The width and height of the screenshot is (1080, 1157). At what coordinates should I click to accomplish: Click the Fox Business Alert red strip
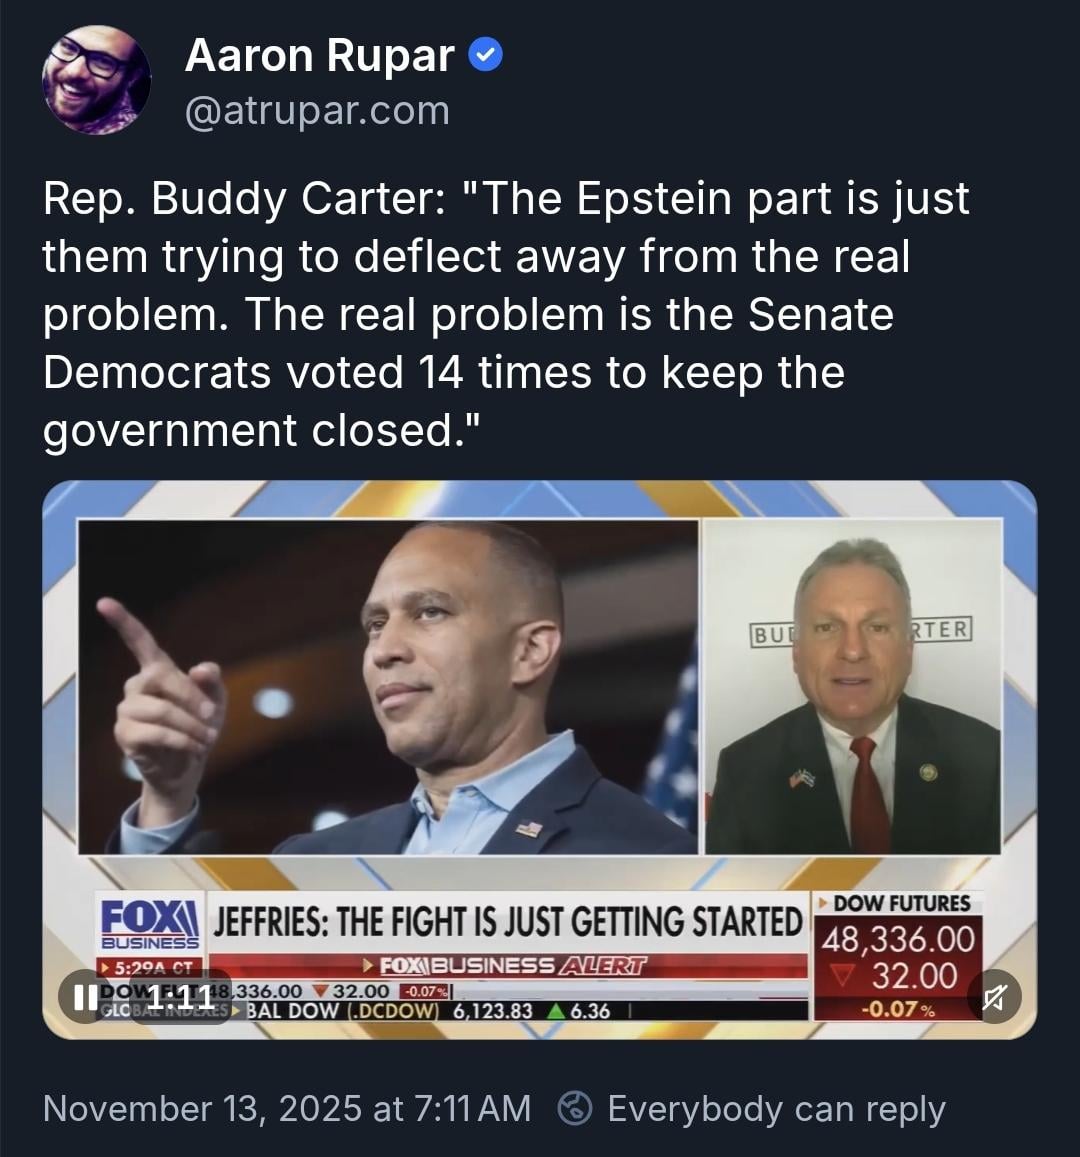point(507,967)
